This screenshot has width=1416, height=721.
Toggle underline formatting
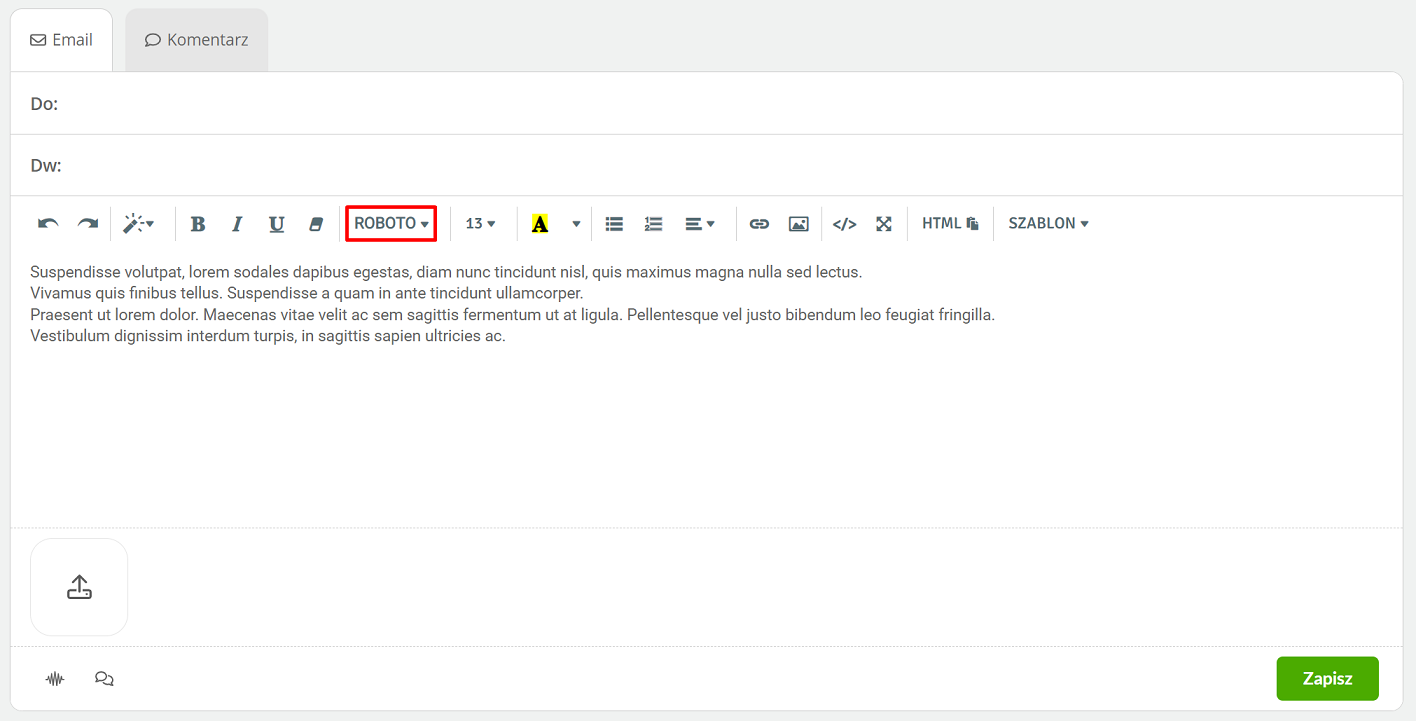coord(277,224)
